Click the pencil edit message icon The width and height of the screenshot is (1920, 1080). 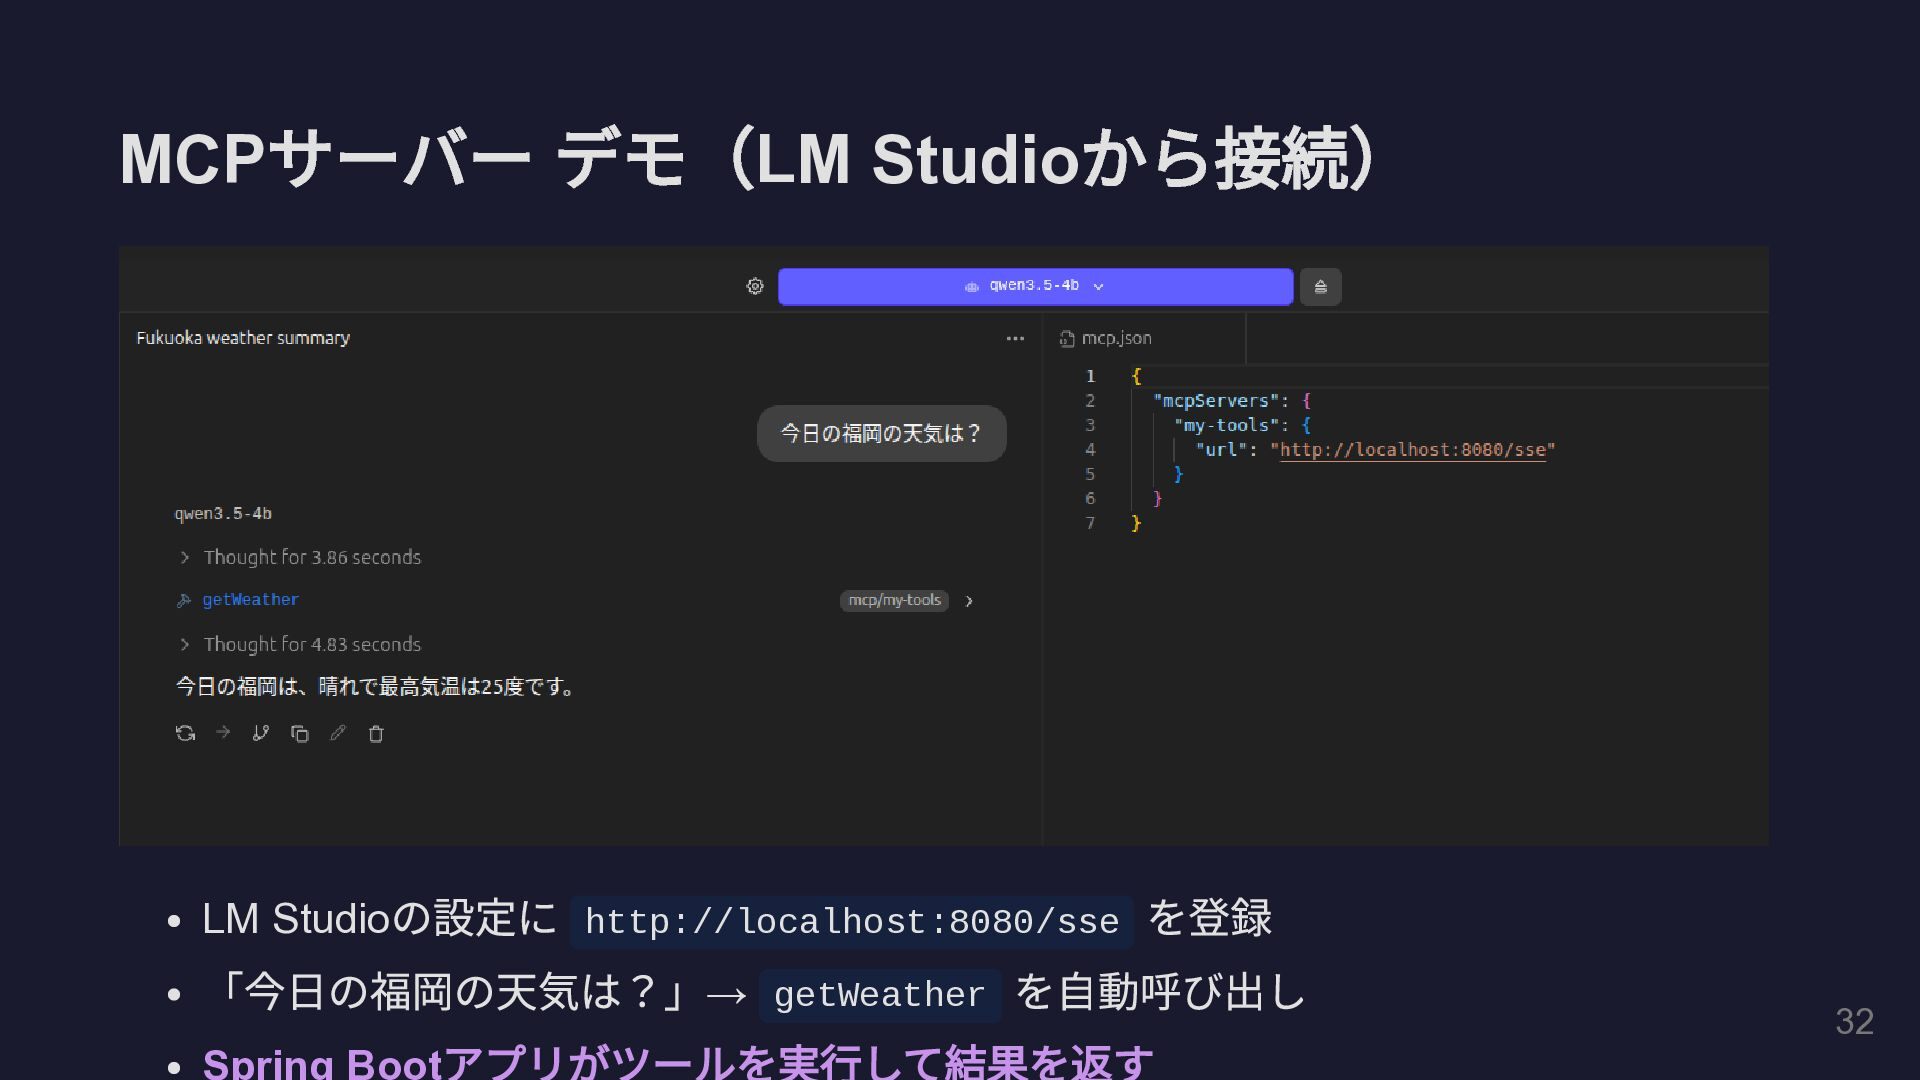coord(338,733)
